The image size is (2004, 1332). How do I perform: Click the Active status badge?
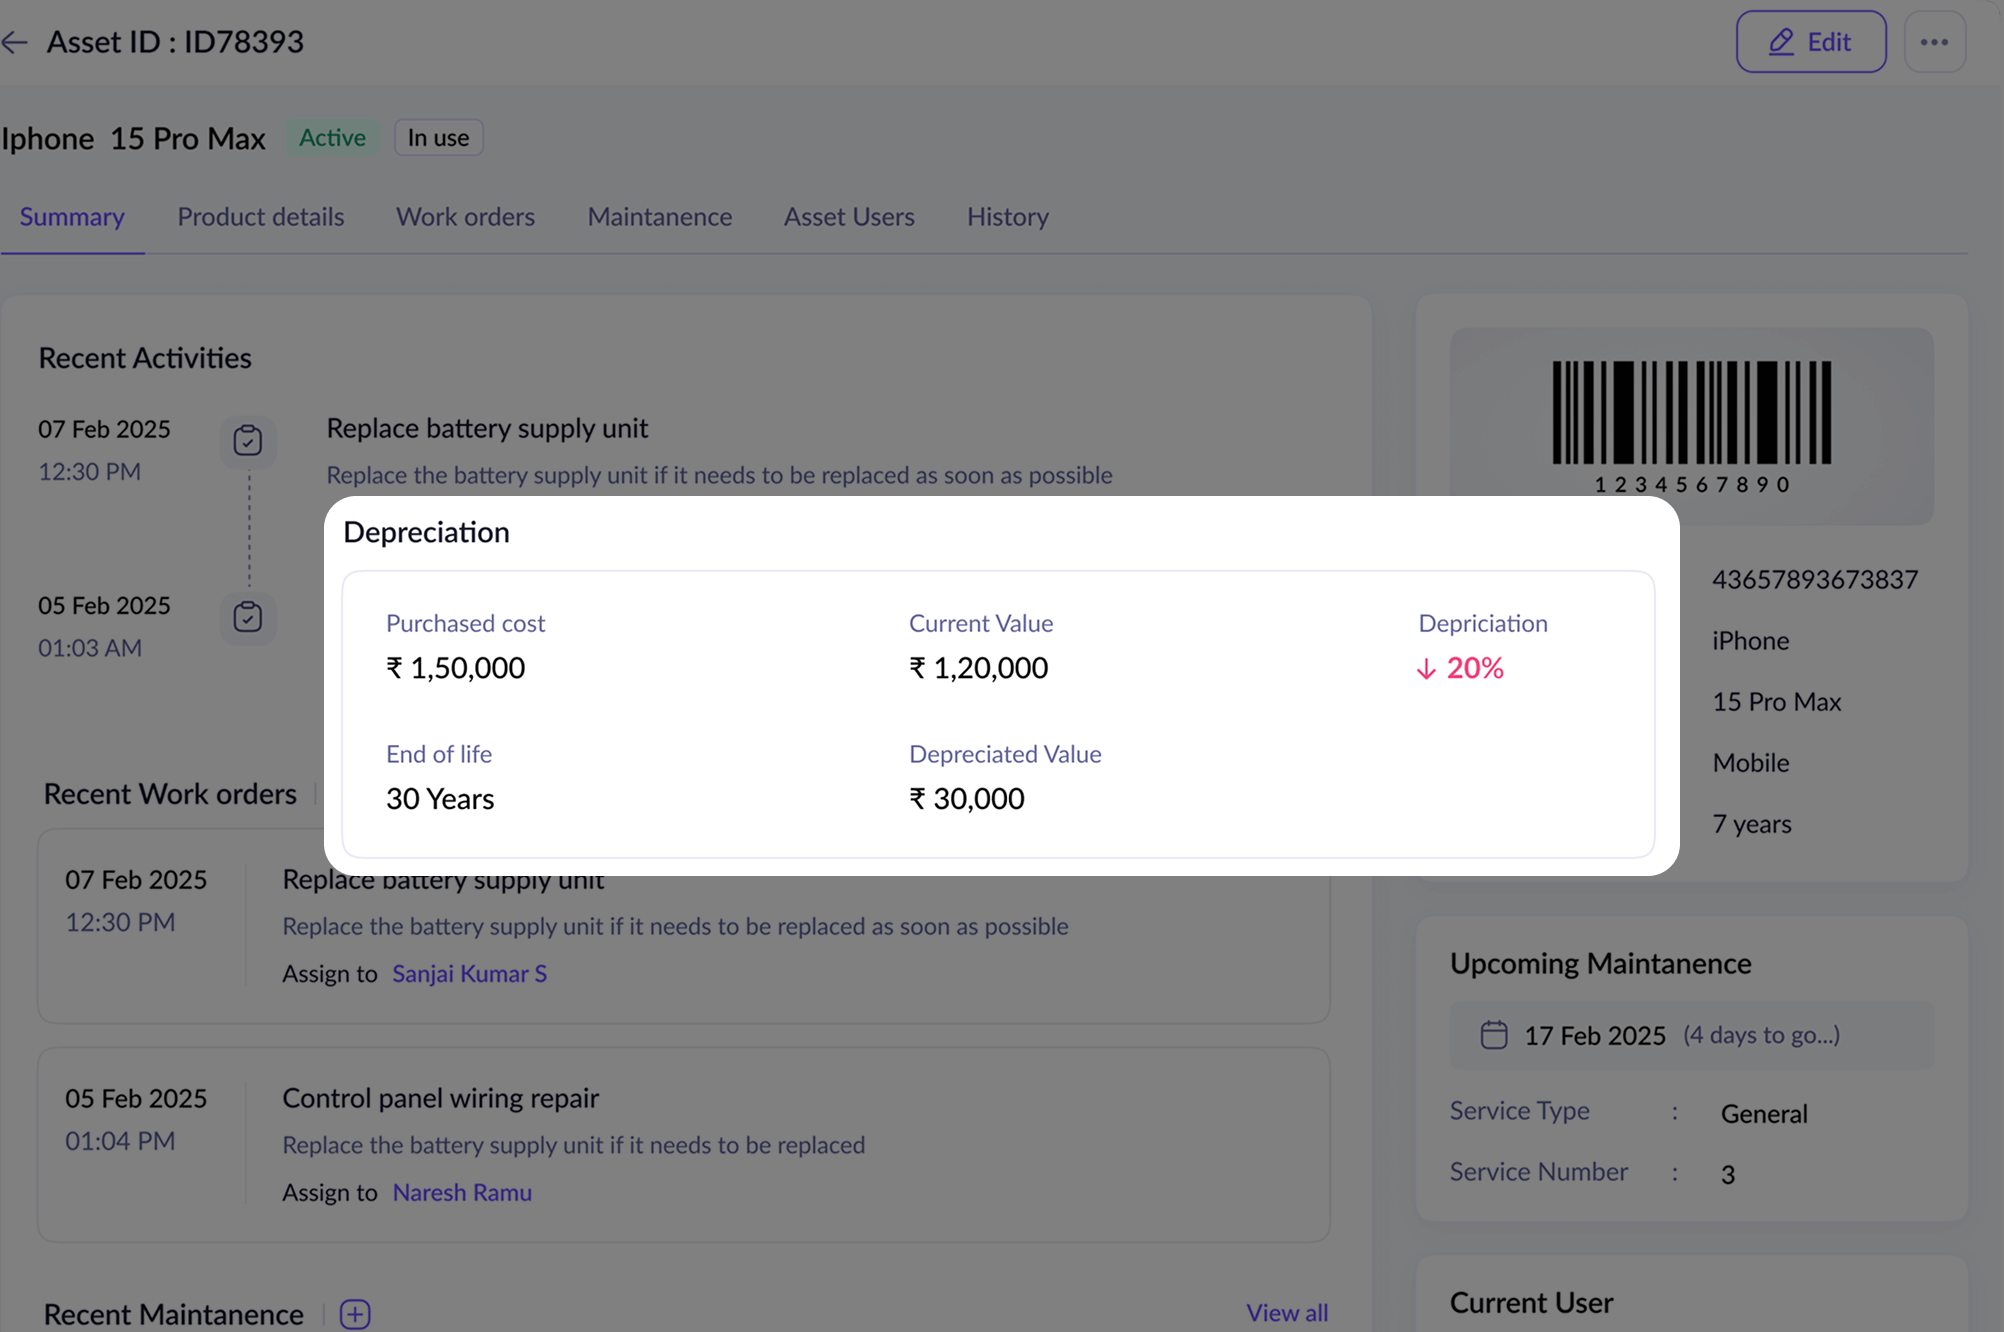332,138
